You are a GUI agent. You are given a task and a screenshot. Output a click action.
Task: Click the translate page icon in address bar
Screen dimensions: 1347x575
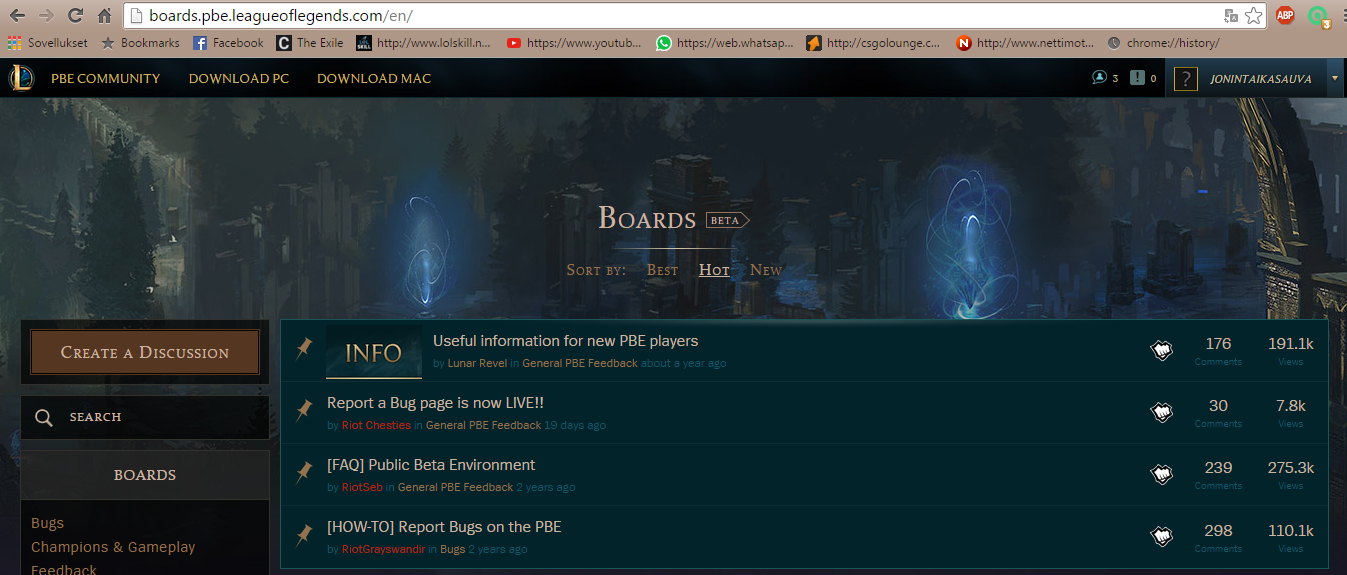coord(1231,16)
